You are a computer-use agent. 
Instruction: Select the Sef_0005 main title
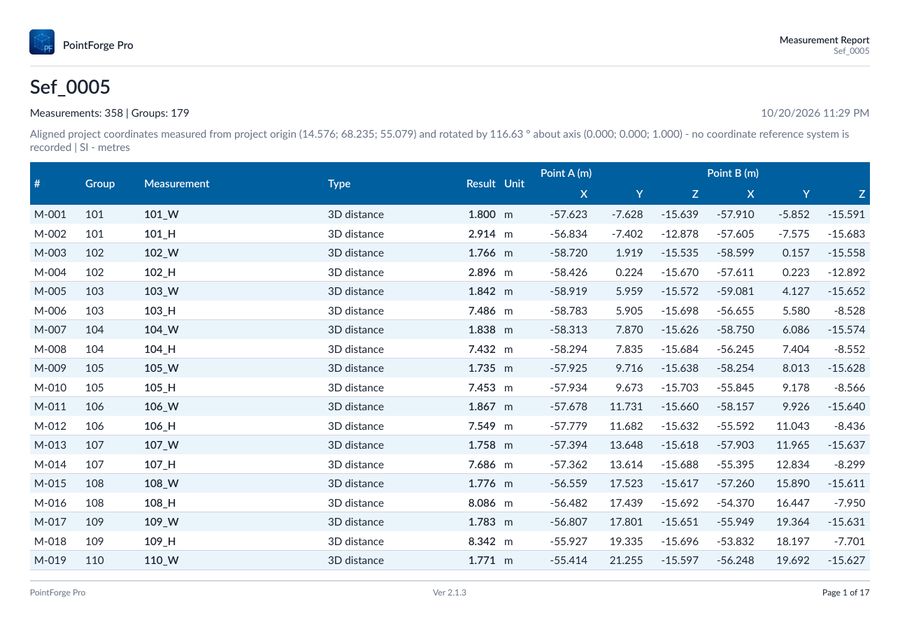click(70, 87)
